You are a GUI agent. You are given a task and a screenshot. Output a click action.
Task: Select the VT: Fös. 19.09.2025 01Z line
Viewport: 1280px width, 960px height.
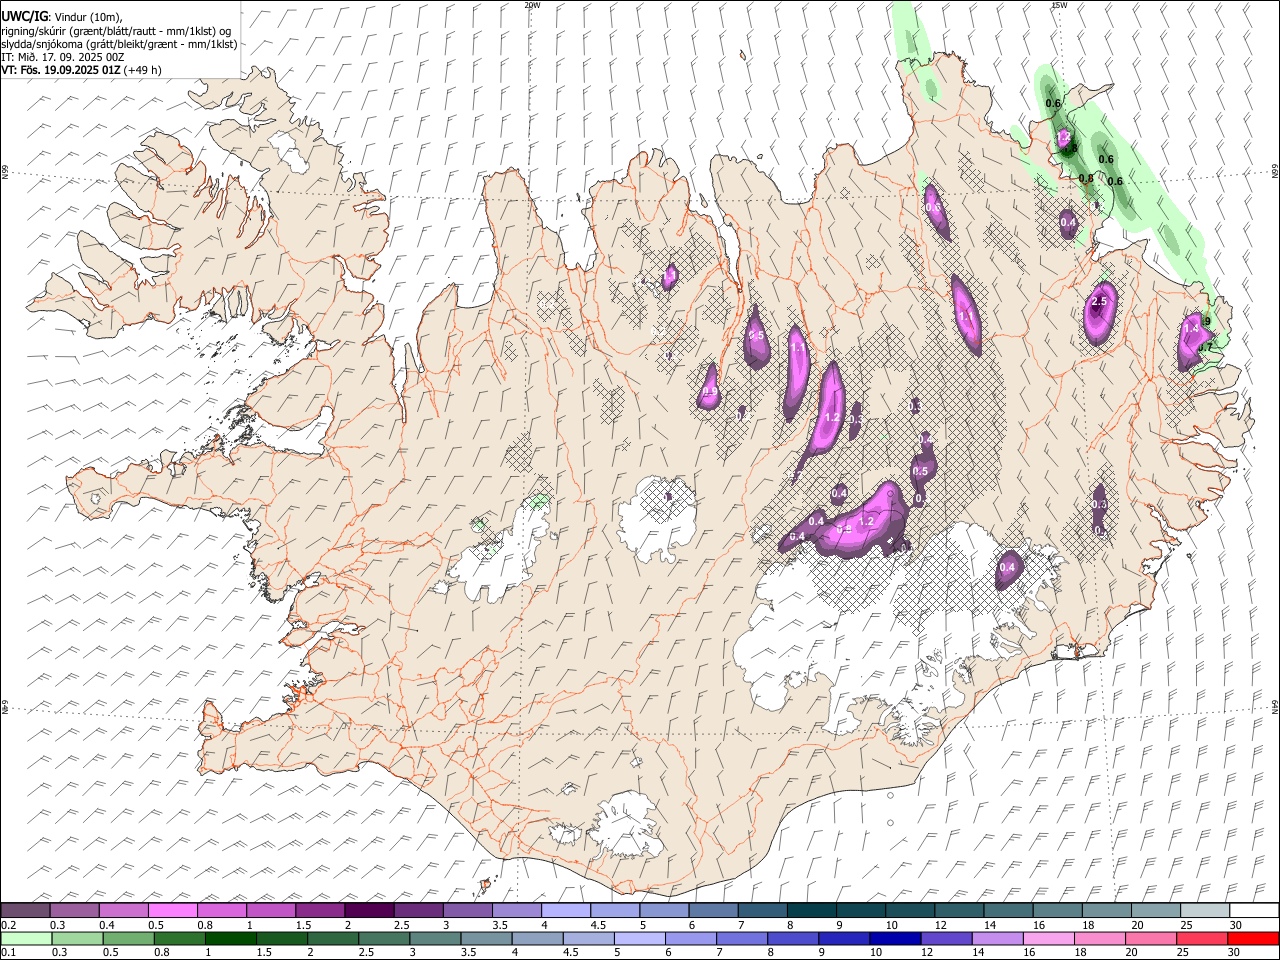[63, 70]
